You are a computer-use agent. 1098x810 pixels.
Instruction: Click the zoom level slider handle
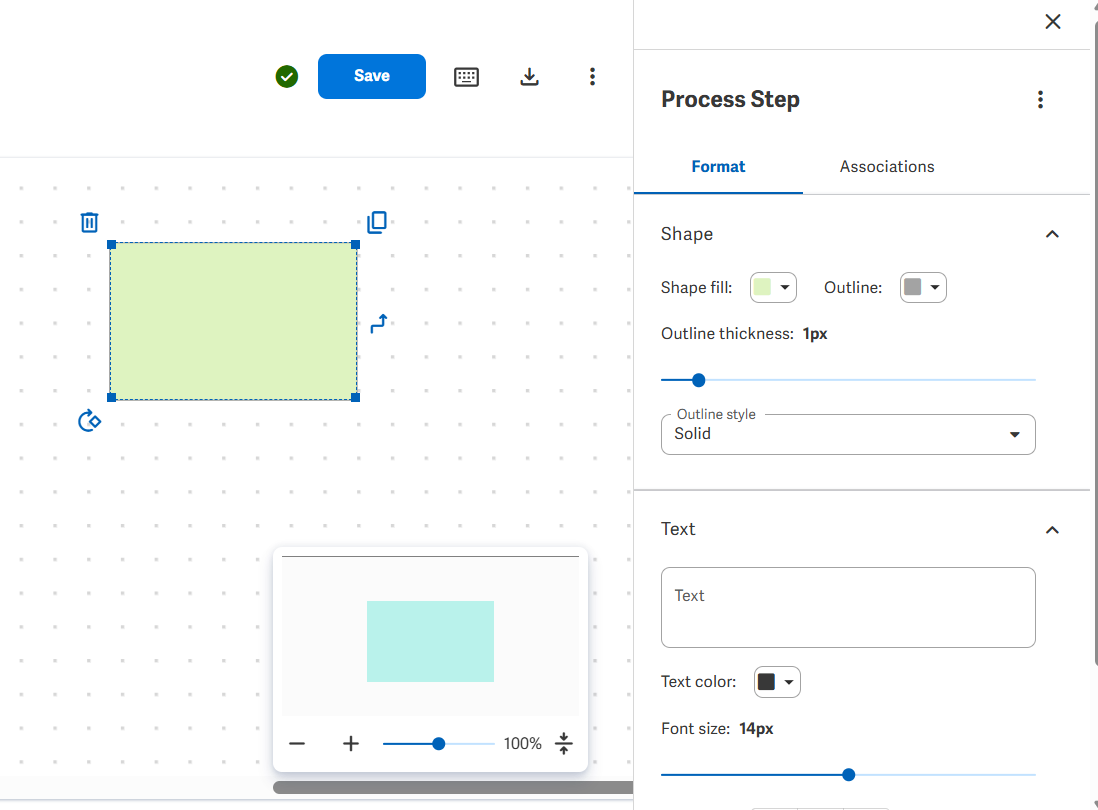pyautogui.click(x=438, y=743)
